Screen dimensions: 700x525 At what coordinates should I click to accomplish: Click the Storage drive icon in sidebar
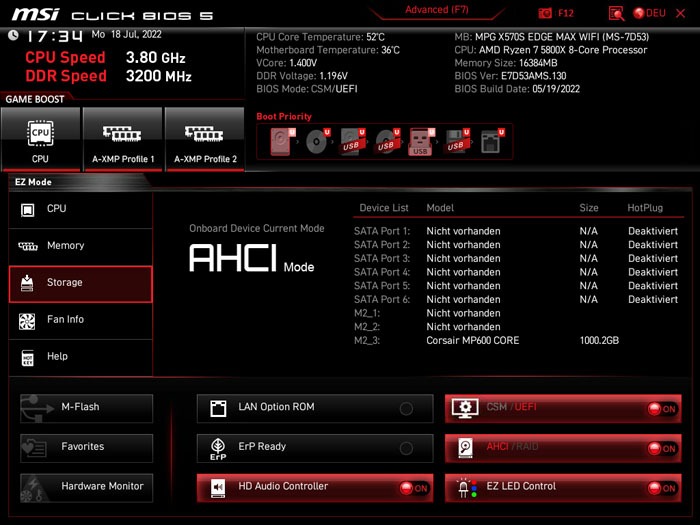pos(27,283)
